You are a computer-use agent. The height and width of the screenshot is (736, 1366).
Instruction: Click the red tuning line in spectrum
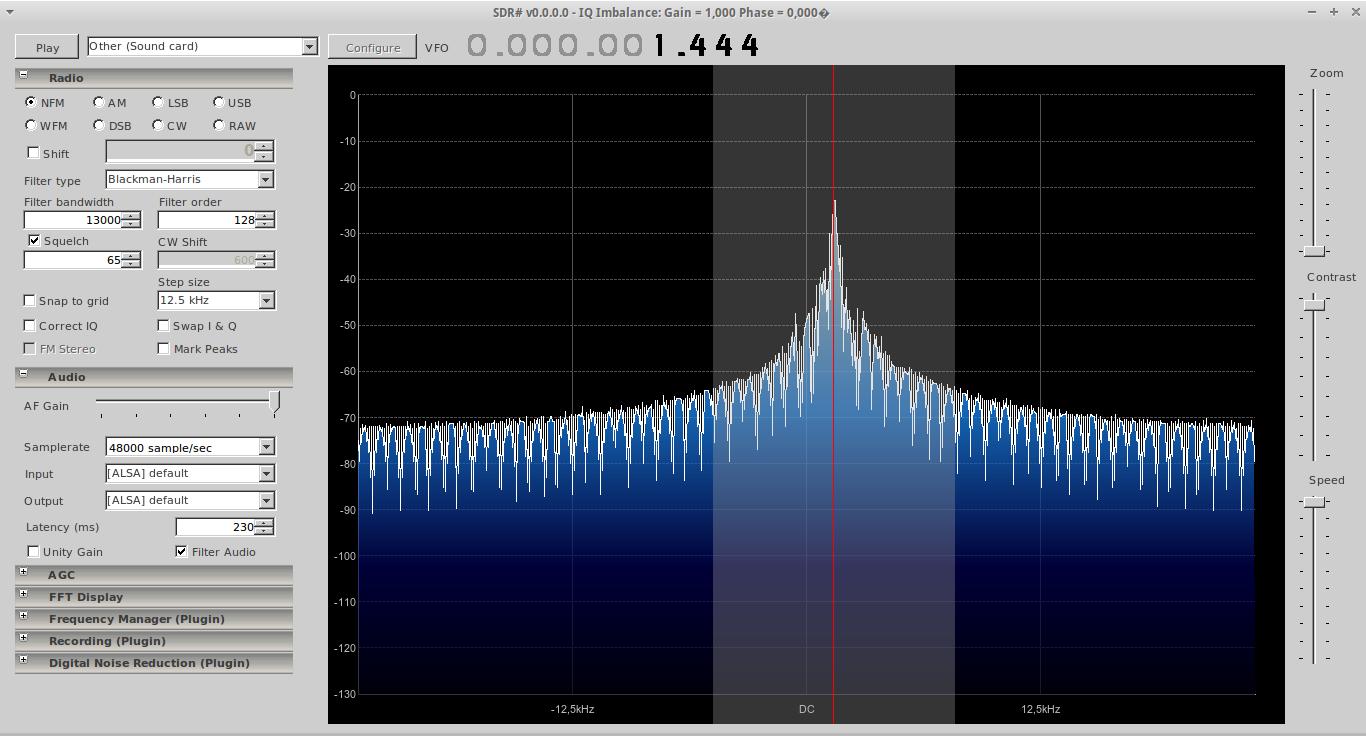coord(834,394)
